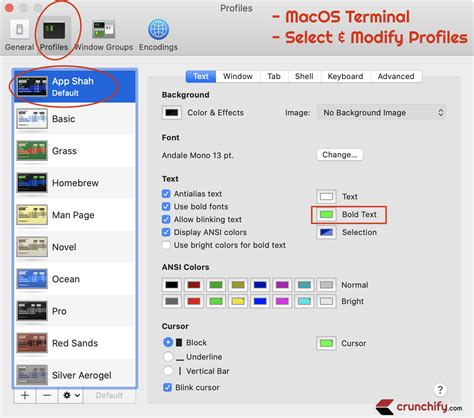The width and height of the screenshot is (474, 418).
Task: Click the Default button below profile list
Action: [109, 395]
